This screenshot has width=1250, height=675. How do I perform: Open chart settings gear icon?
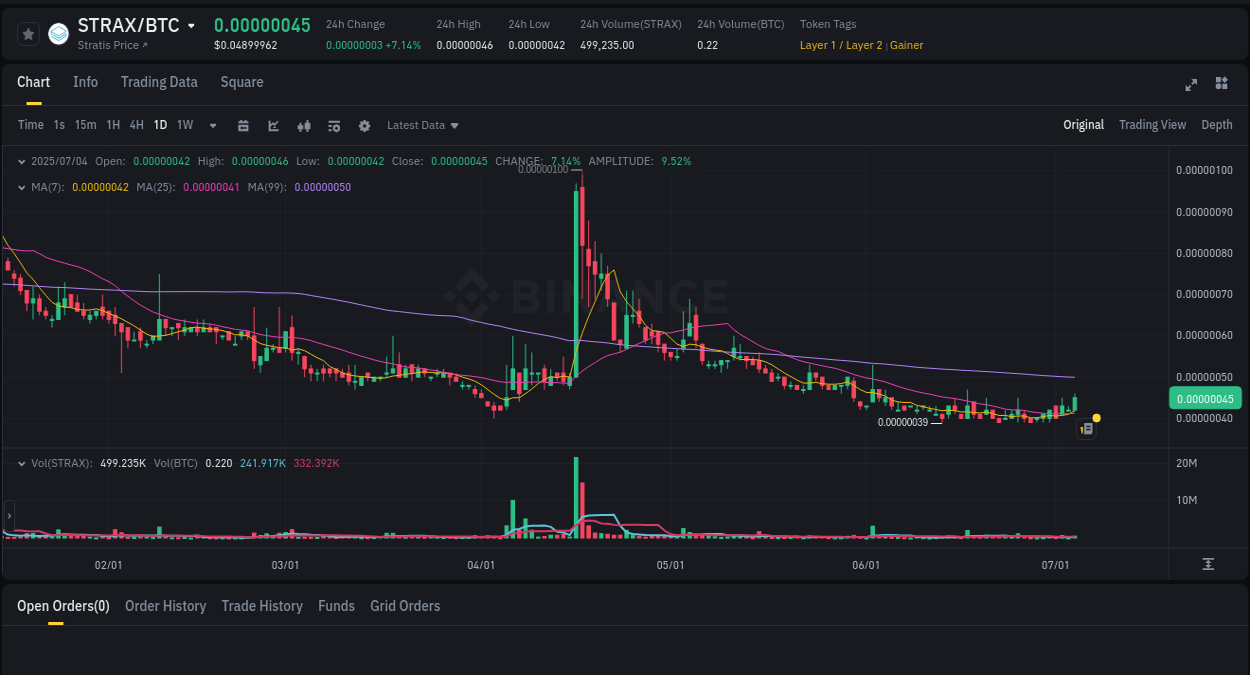364,125
